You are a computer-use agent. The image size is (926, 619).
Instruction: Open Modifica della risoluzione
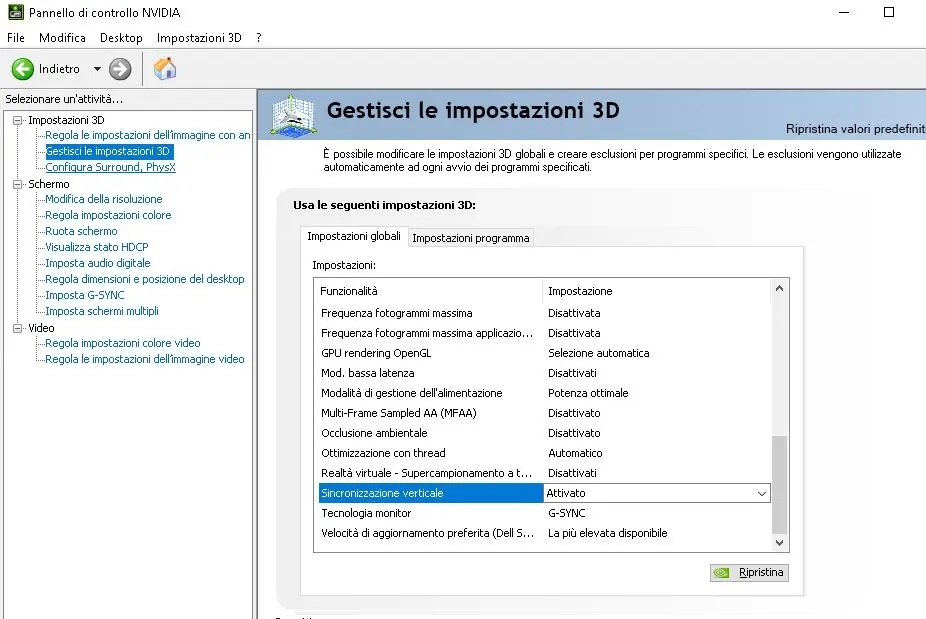[x=103, y=199]
